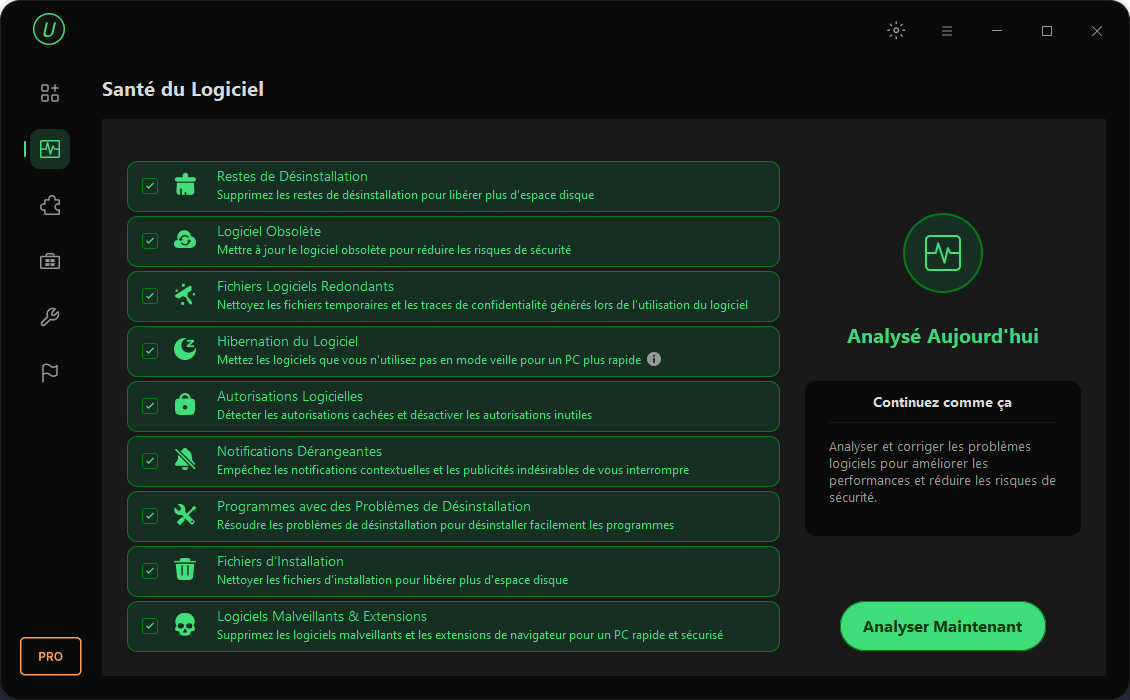The width and height of the screenshot is (1130, 700).
Task: Toggle the sun theme icon in title bar
Action: pyautogui.click(x=896, y=30)
